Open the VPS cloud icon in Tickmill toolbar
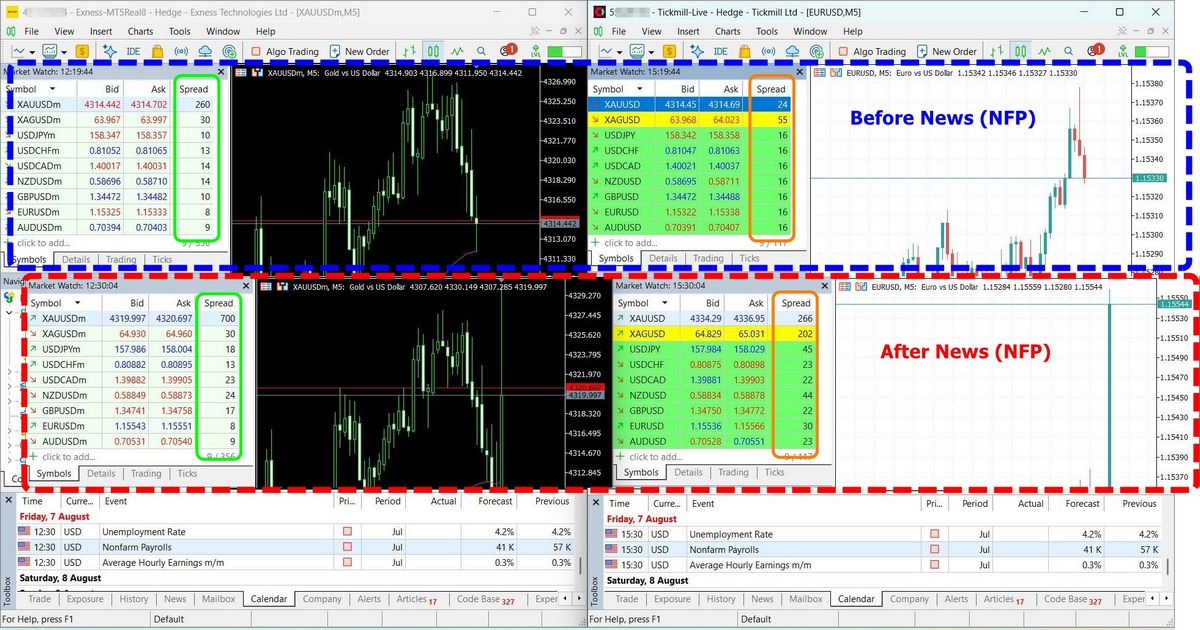1200x630 pixels. (792, 51)
